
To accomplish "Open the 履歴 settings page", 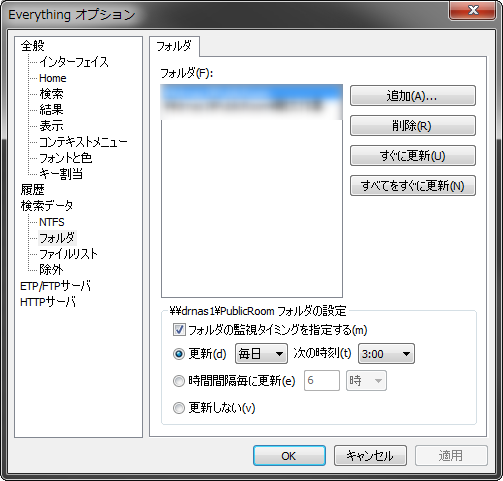I will coord(32,190).
